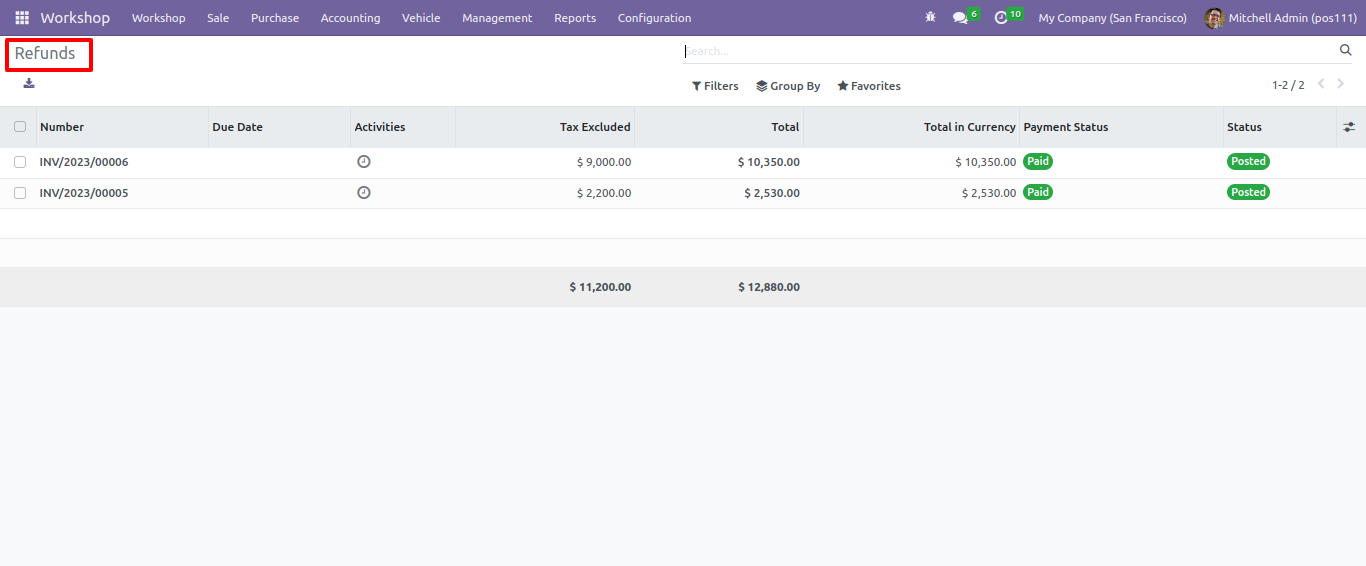Screen dimensions: 1366x566
Task: Go to next page arrow
Action: 1341,84
